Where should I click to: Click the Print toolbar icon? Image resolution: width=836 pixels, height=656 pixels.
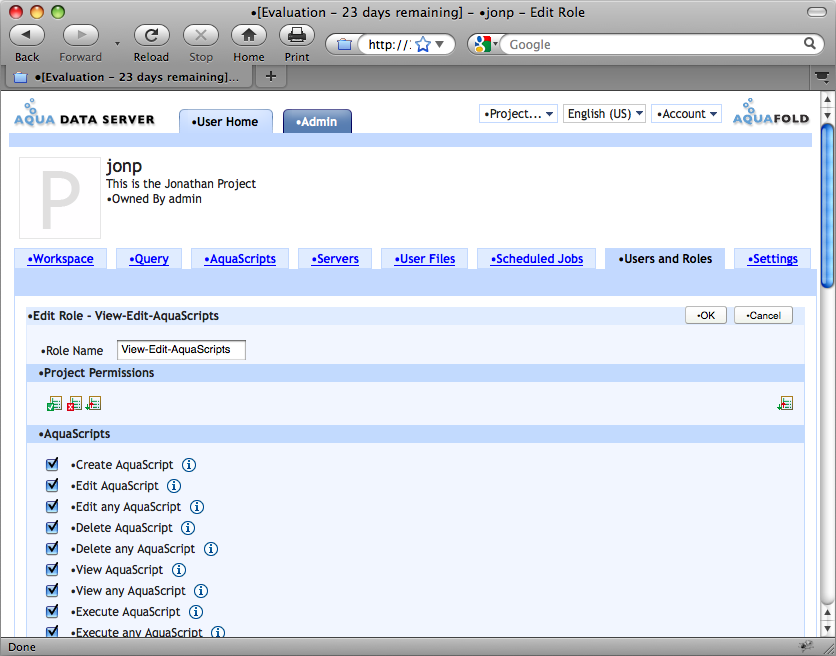pos(297,36)
